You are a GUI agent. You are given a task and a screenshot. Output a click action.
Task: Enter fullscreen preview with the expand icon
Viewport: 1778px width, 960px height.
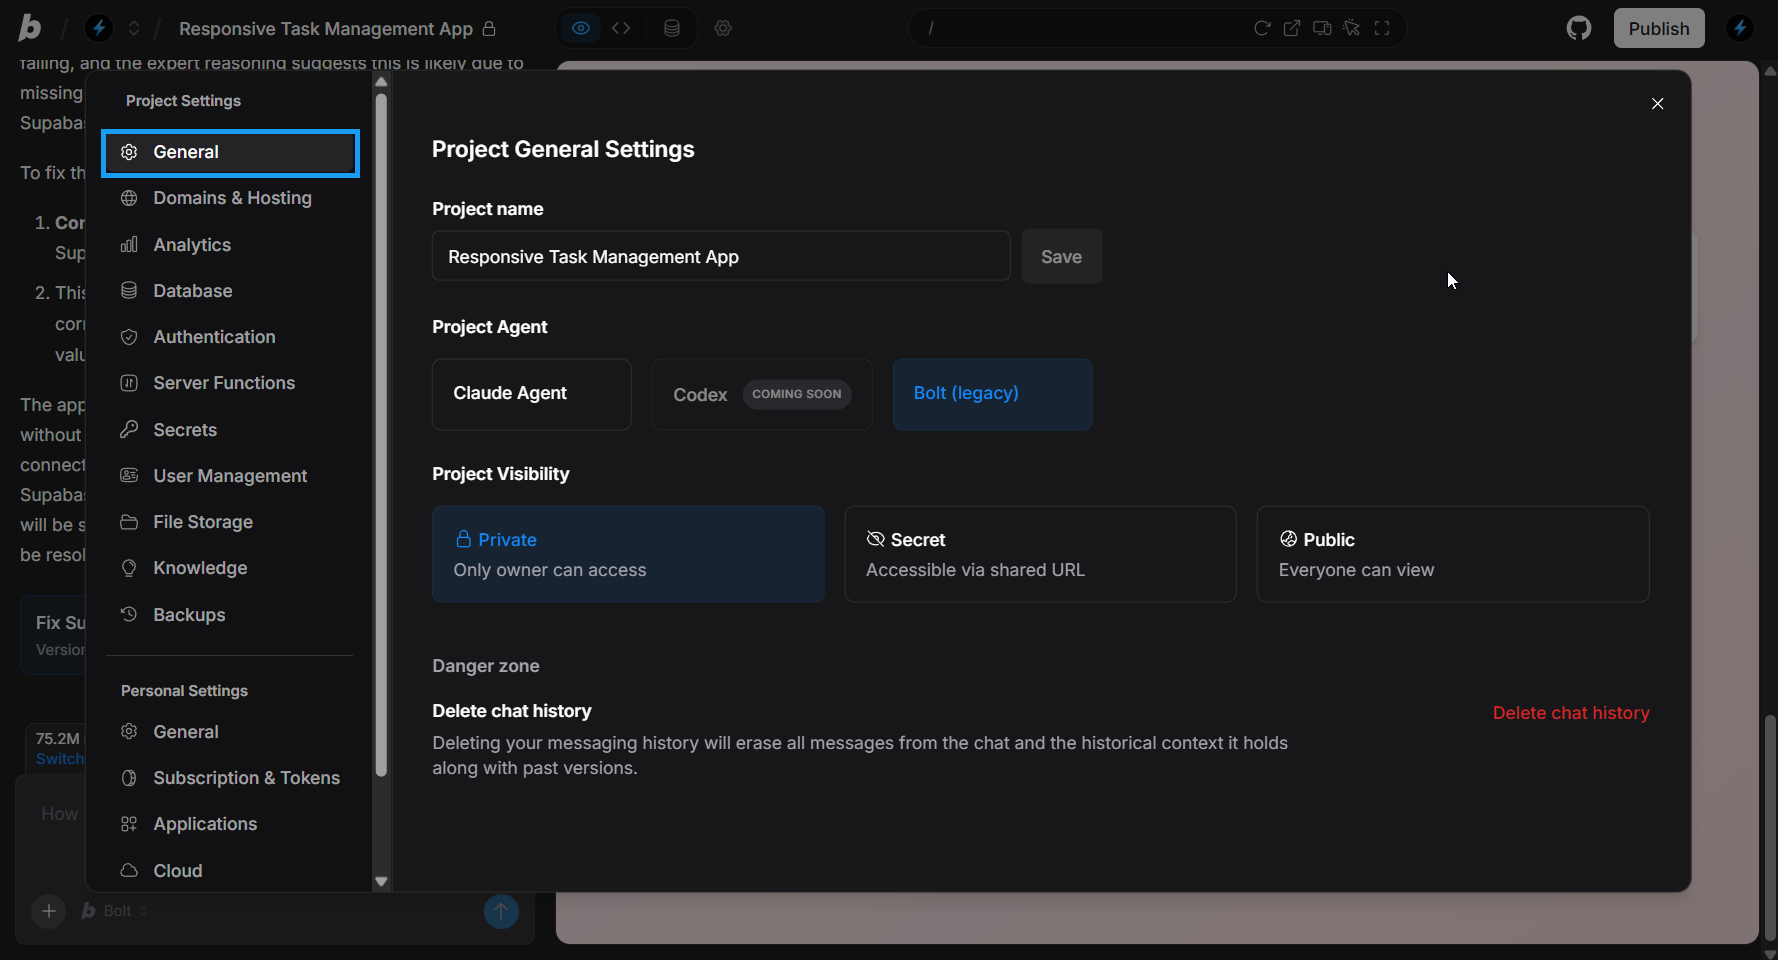1382,28
